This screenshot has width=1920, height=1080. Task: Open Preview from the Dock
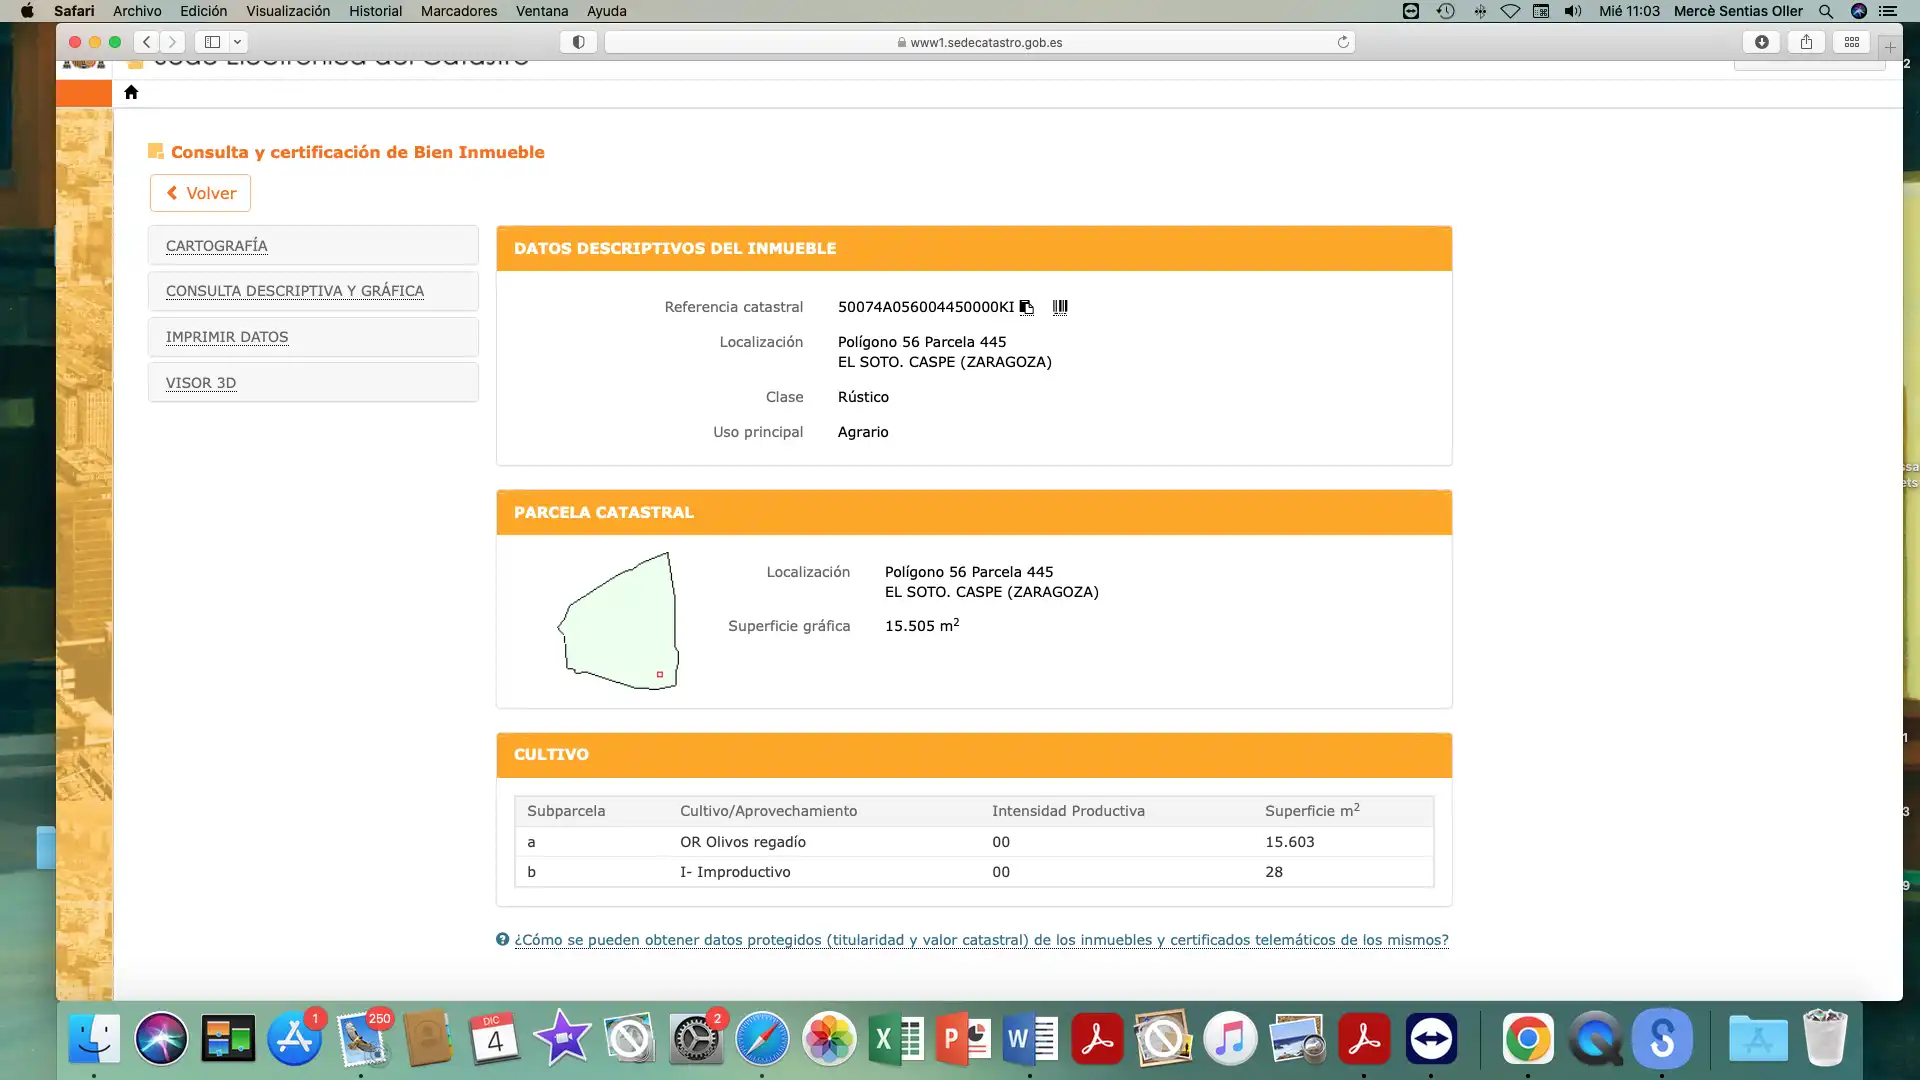[x=1297, y=1039]
